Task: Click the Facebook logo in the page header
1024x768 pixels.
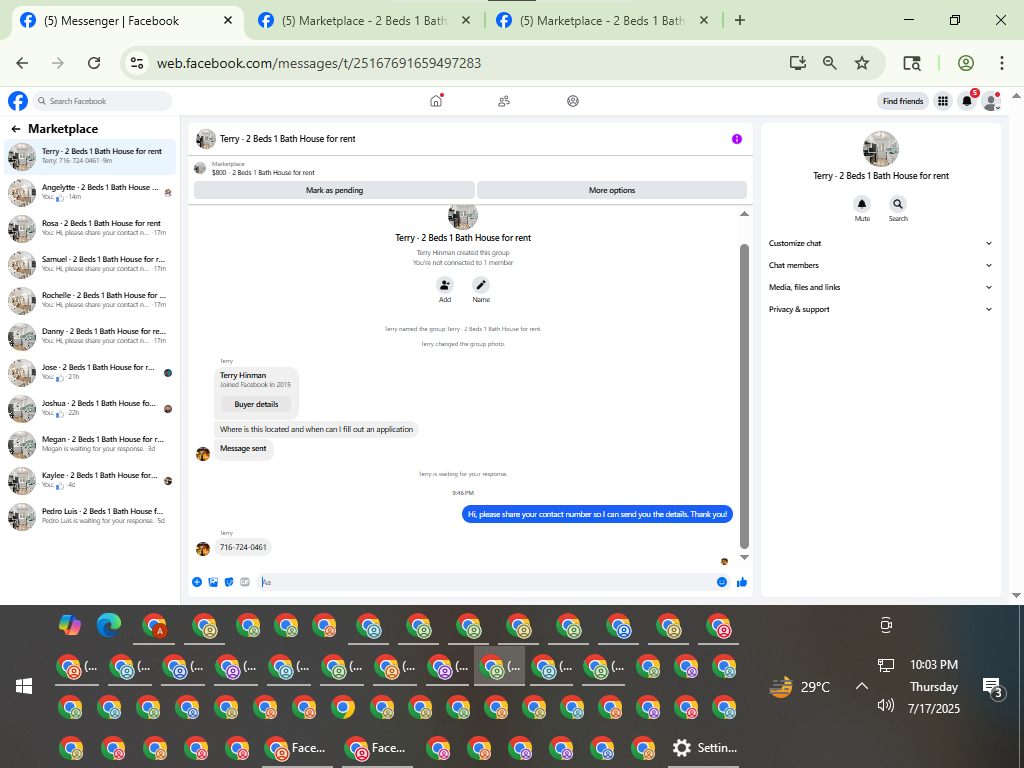Action: (x=18, y=101)
